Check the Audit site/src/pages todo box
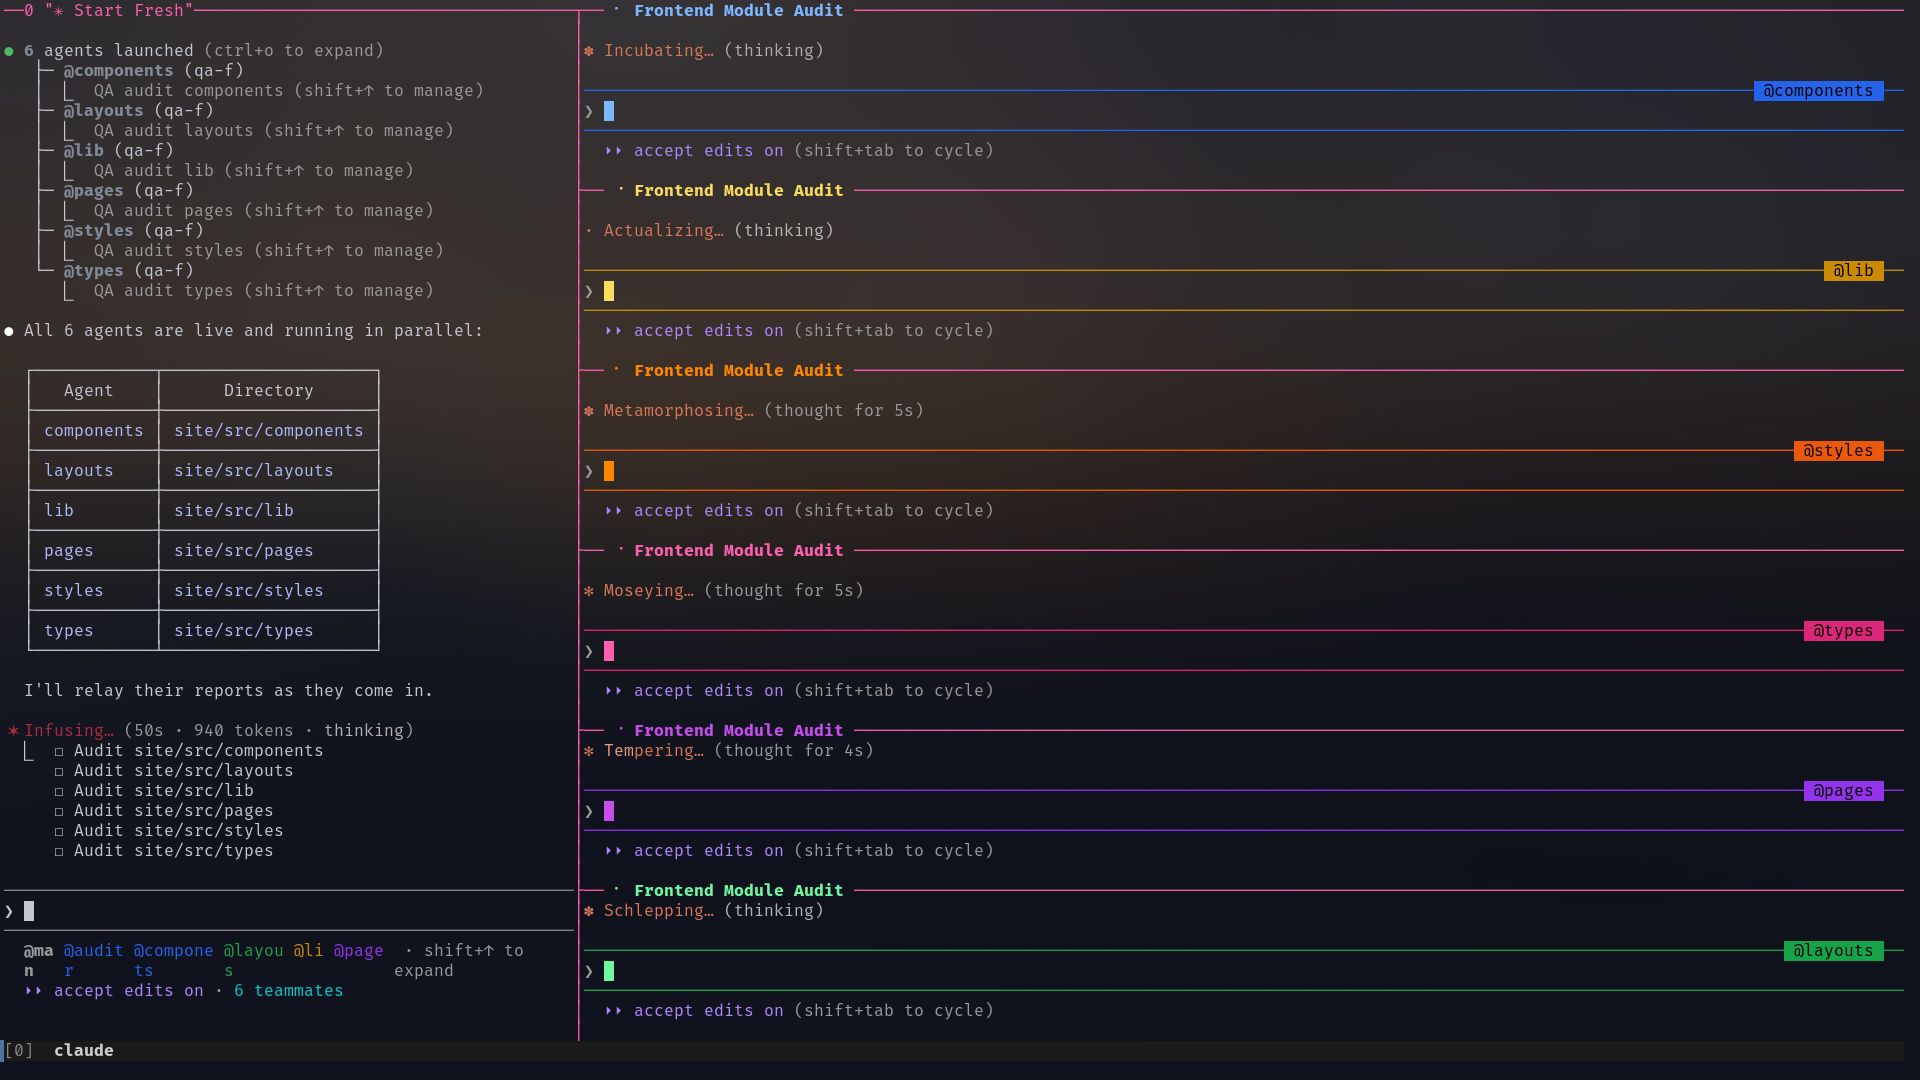The width and height of the screenshot is (1920, 1080). tap(59, 811)
